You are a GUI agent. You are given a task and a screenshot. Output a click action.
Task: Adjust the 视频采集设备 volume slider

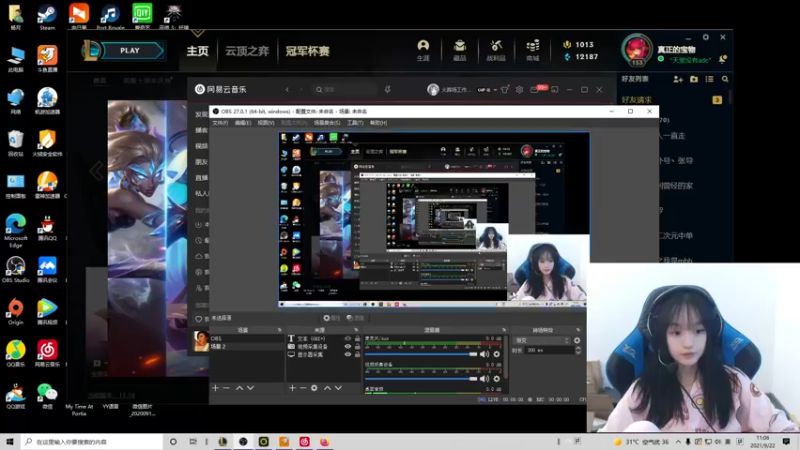coord(421,379)
